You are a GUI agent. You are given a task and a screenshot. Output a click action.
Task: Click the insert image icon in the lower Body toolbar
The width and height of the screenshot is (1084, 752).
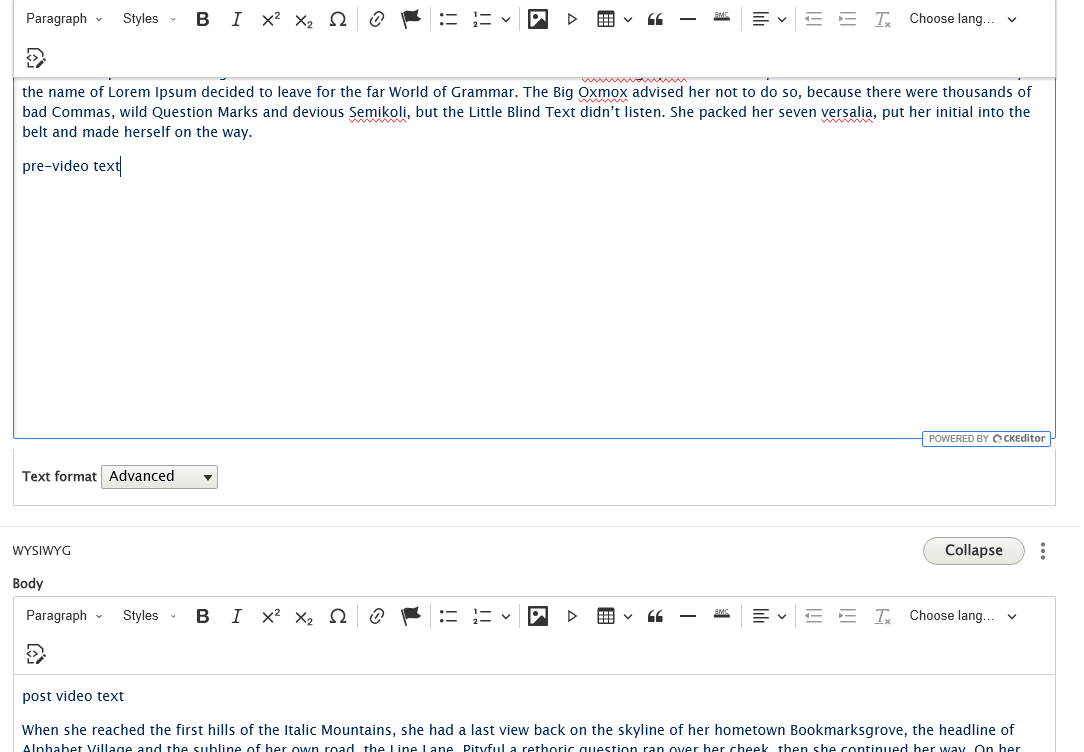click(538, 616)
